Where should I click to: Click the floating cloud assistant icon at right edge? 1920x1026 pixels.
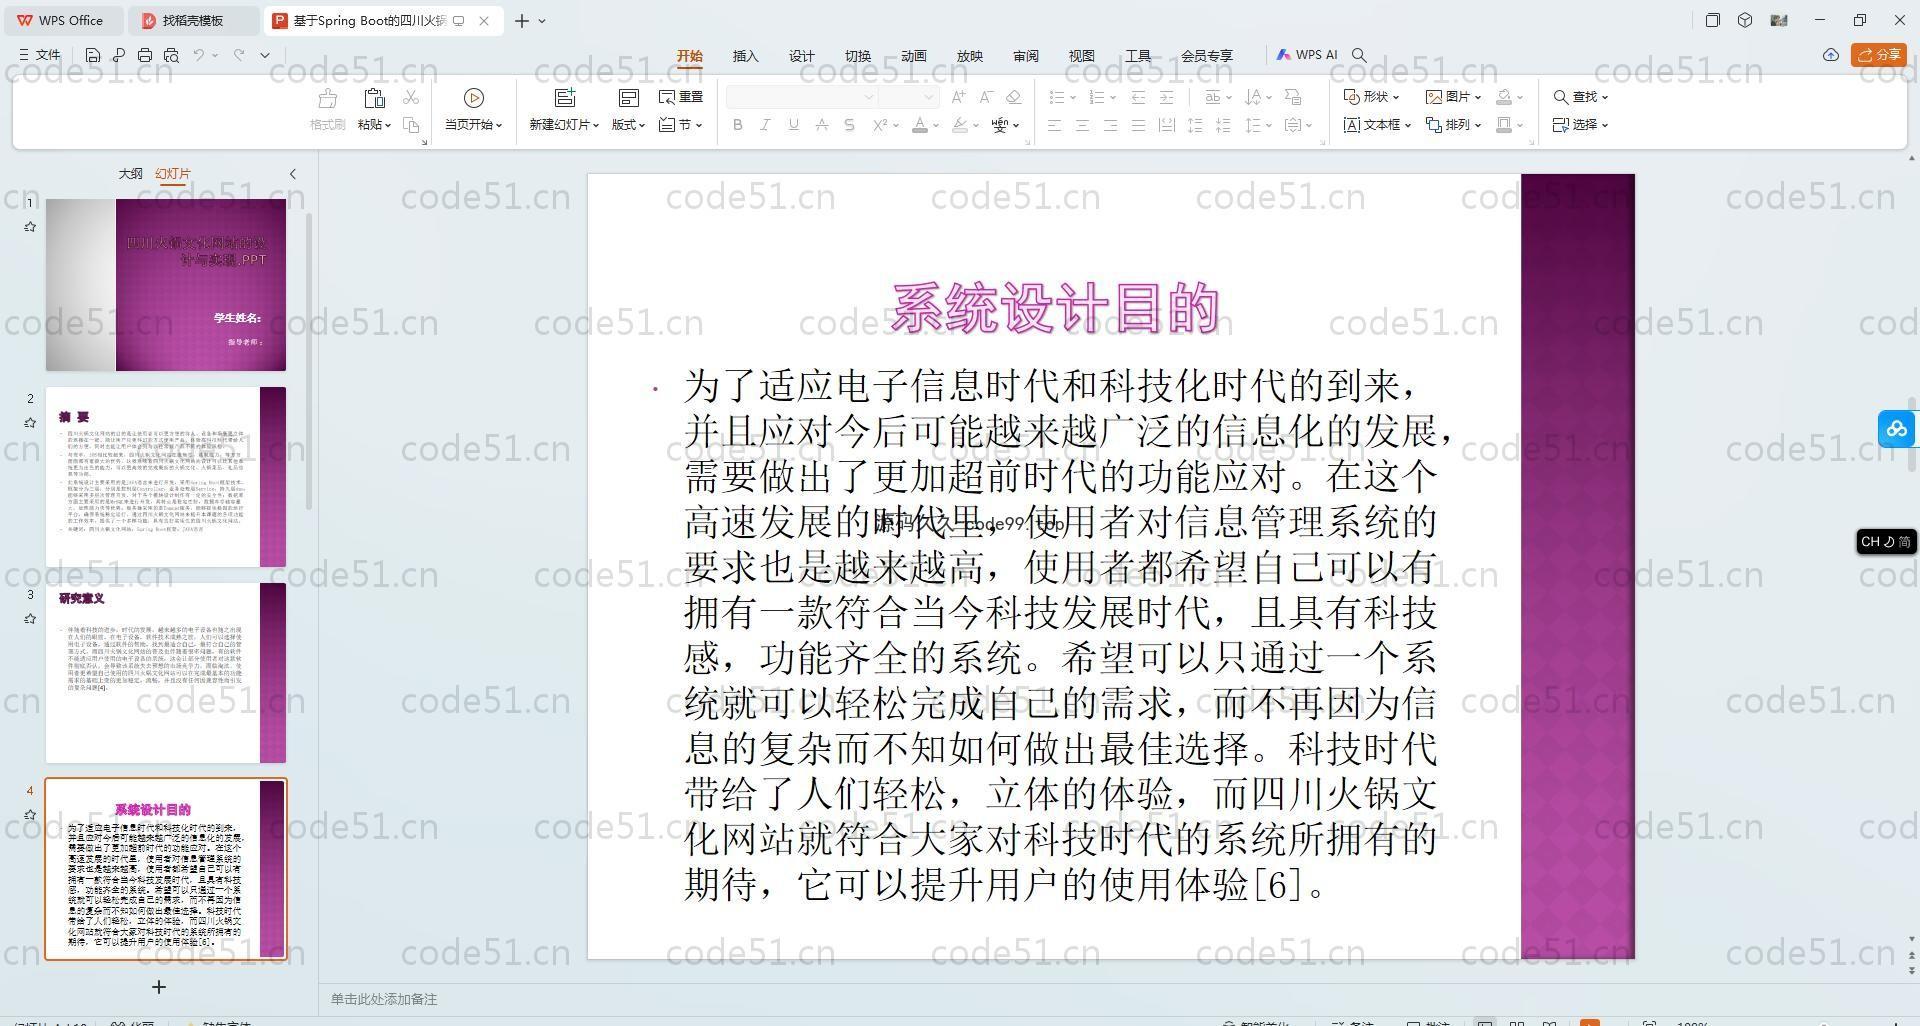[x=1896, y=429]
